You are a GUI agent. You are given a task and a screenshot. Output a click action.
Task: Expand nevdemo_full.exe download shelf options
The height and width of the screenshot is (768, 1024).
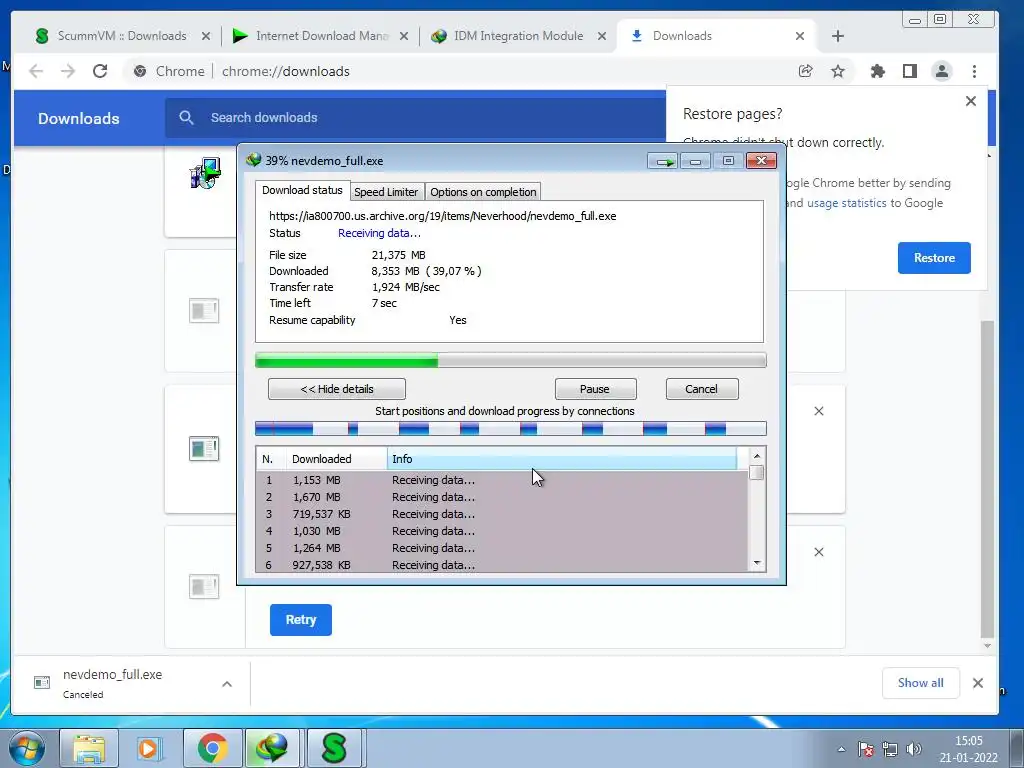click(227, 684)
